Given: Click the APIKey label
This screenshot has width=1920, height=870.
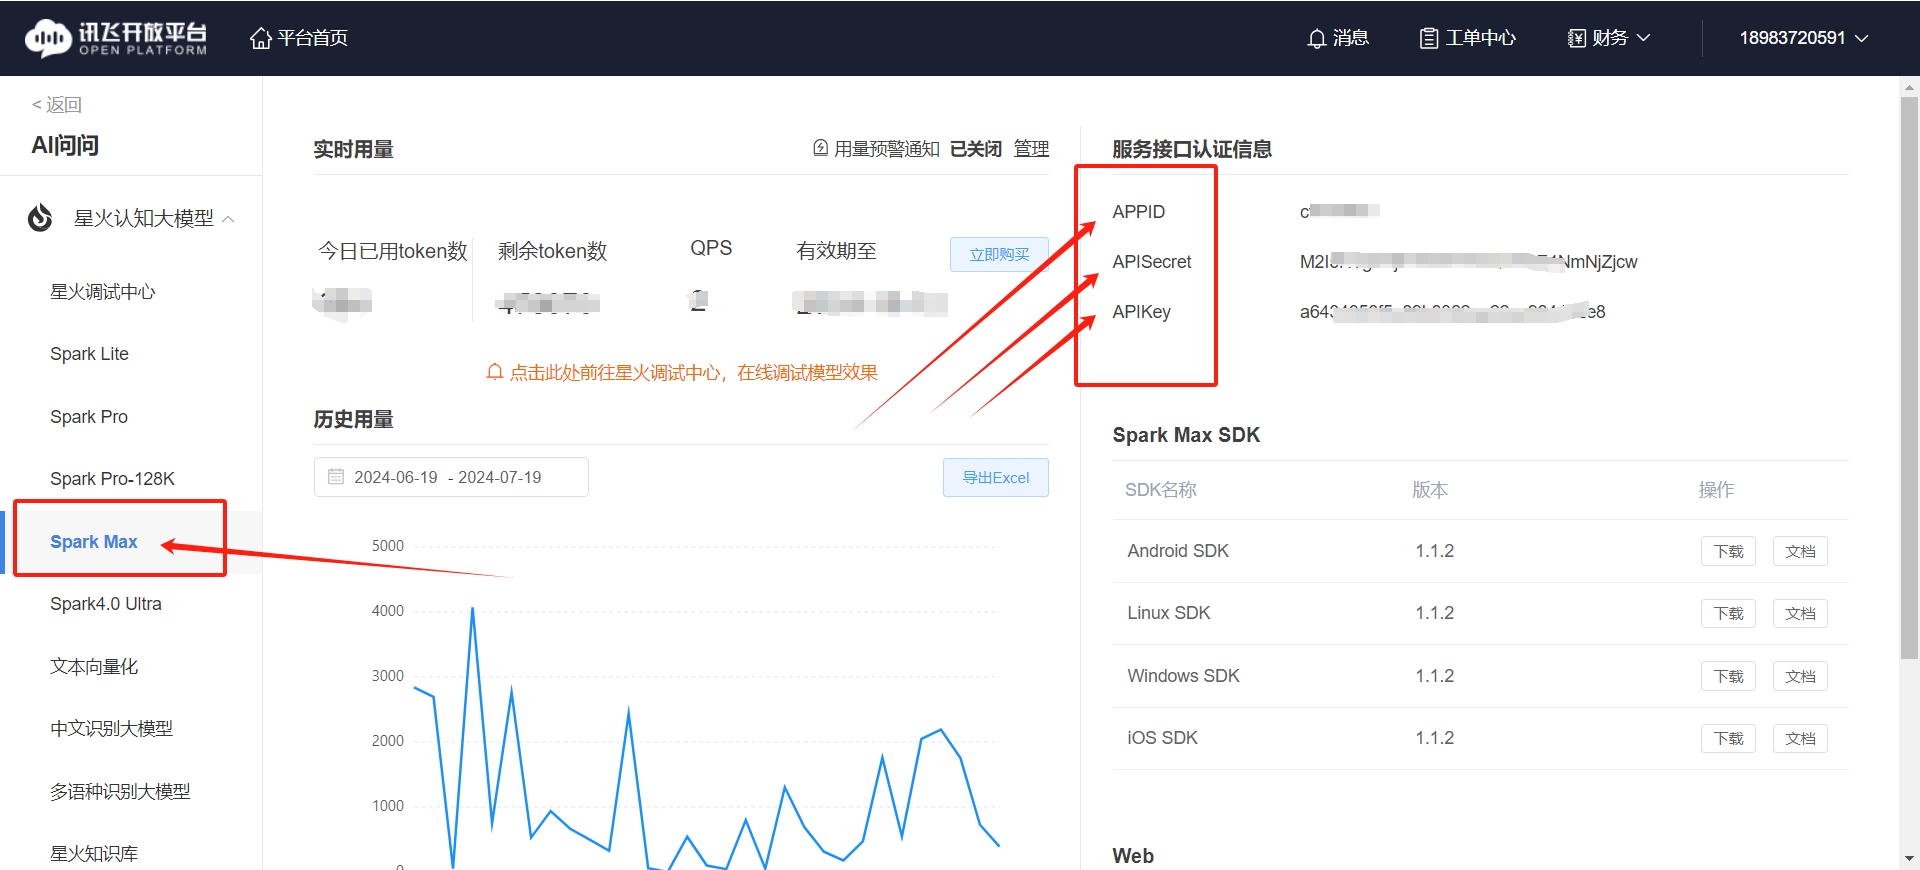Looking at the screenshot, I should [x=1141, y=312].
